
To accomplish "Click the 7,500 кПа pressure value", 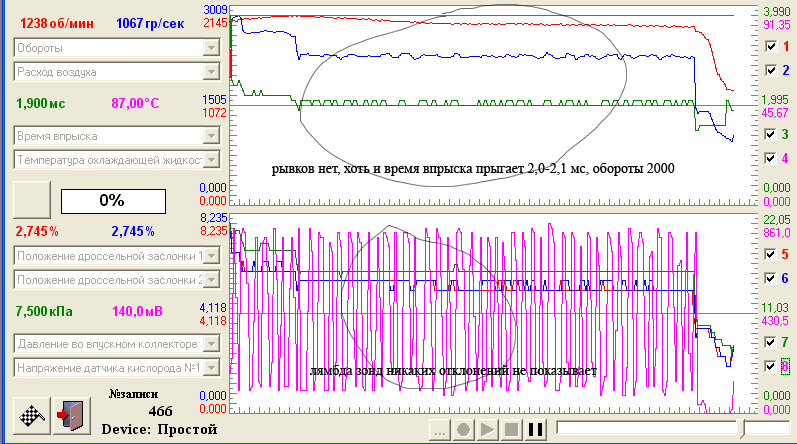I will tap(44, 311).
